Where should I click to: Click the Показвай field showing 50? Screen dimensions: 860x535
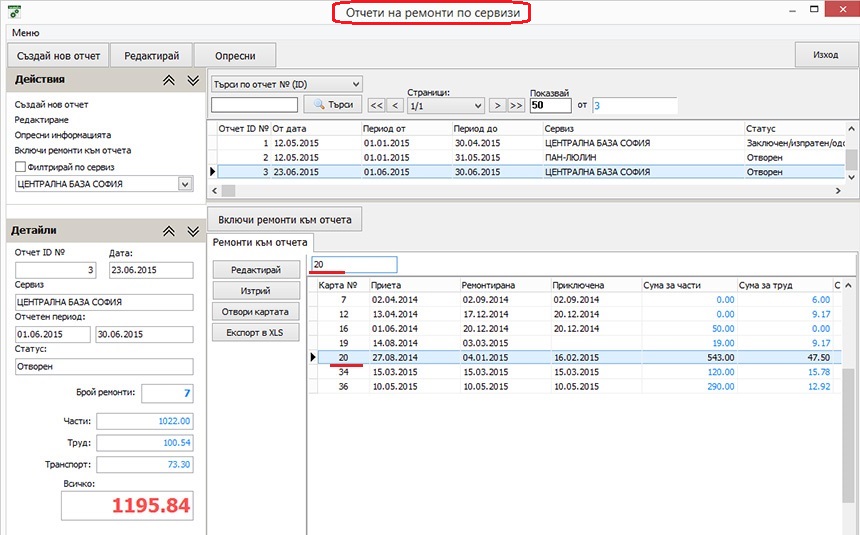[x=551, y=105]
